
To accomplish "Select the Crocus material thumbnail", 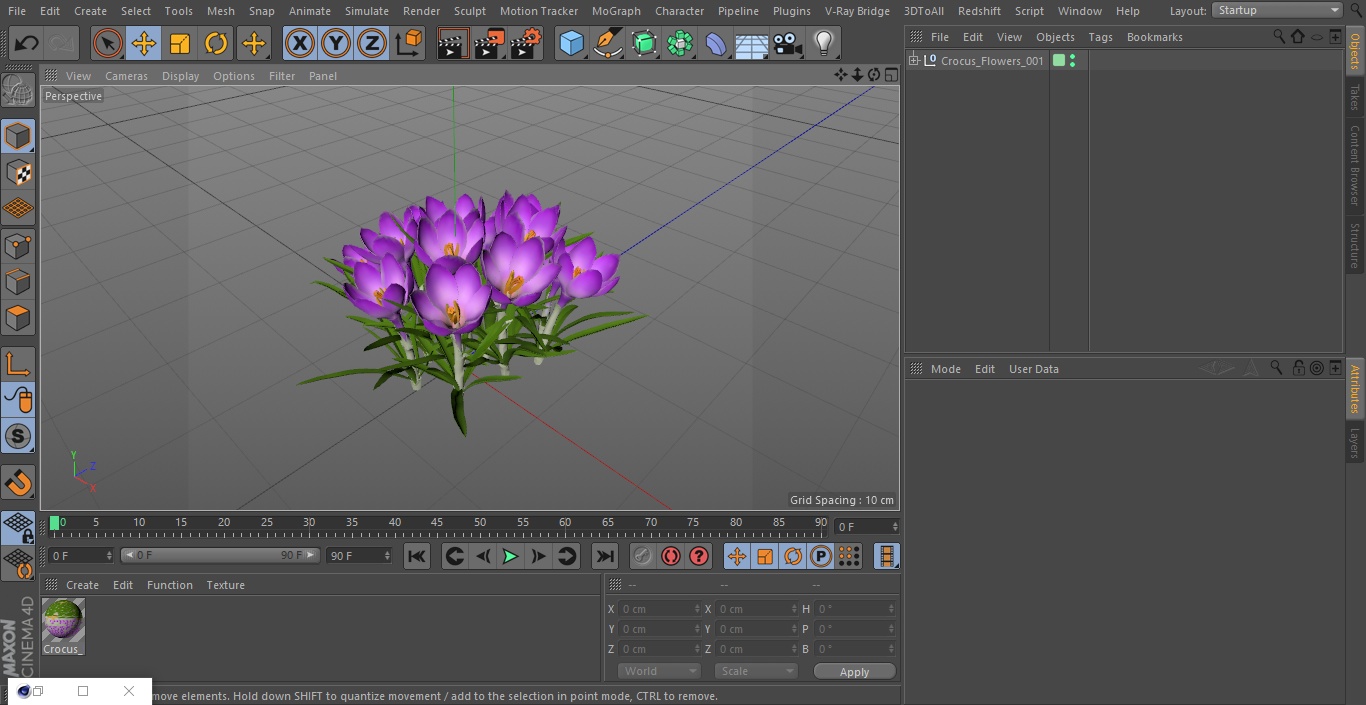I will [x=63, y=620].
